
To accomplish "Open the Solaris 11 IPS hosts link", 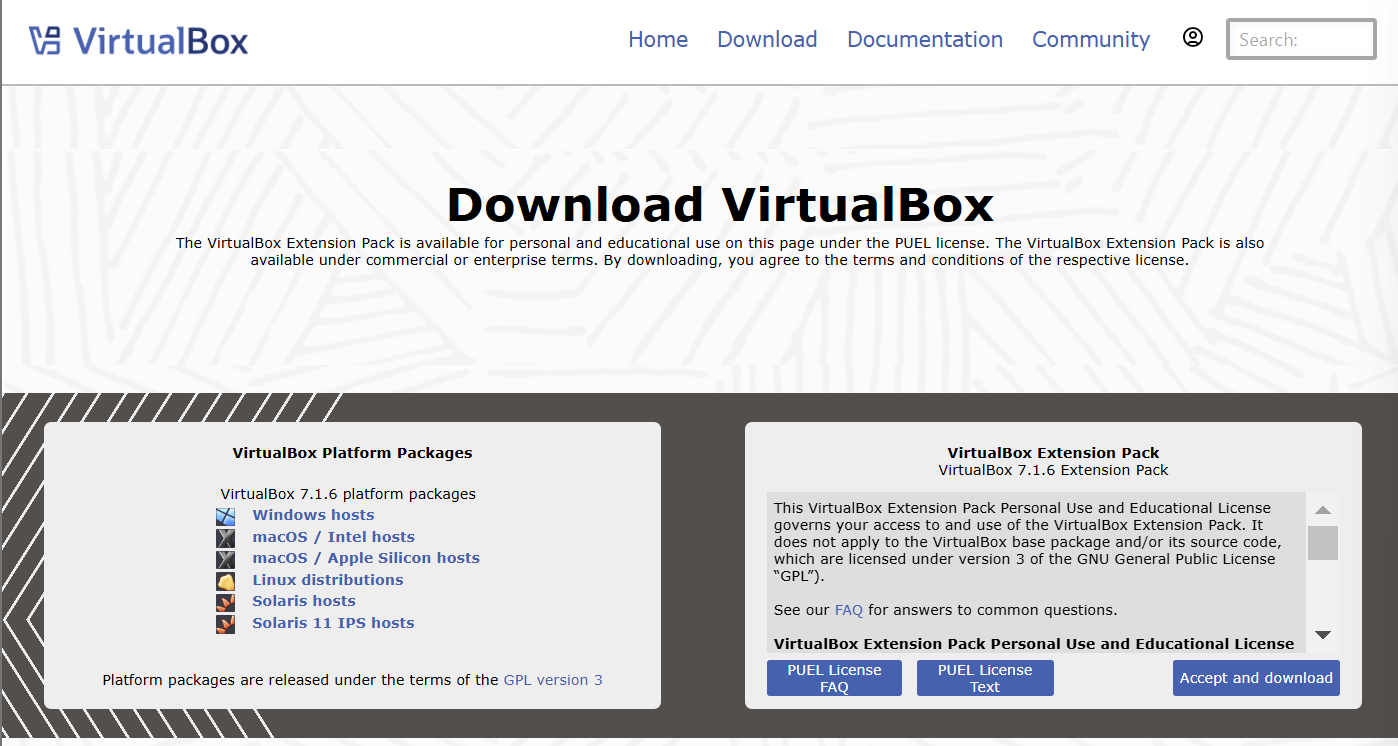I will pos(333,623).
